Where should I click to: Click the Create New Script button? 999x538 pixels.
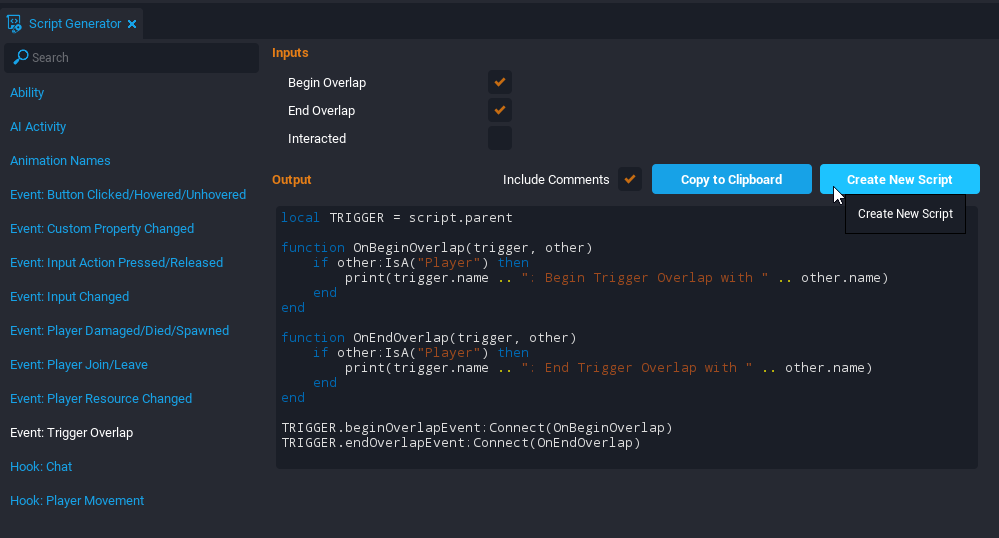click(899, 179)
